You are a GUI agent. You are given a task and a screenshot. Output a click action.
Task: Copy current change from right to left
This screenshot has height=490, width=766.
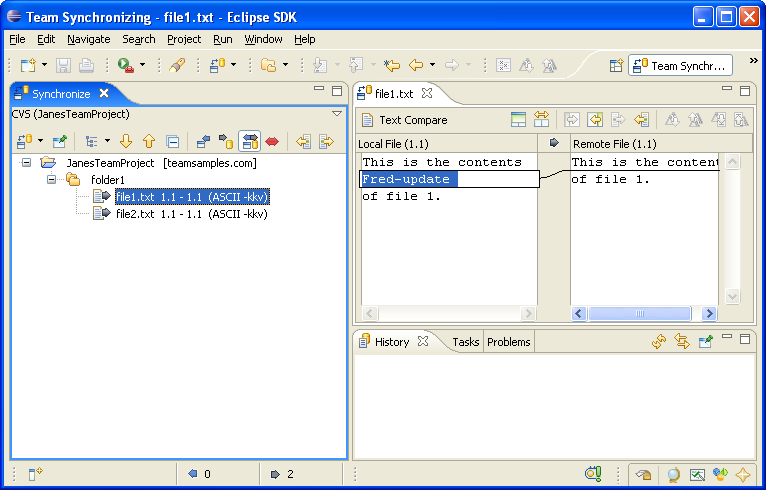(x=595, y=119)
